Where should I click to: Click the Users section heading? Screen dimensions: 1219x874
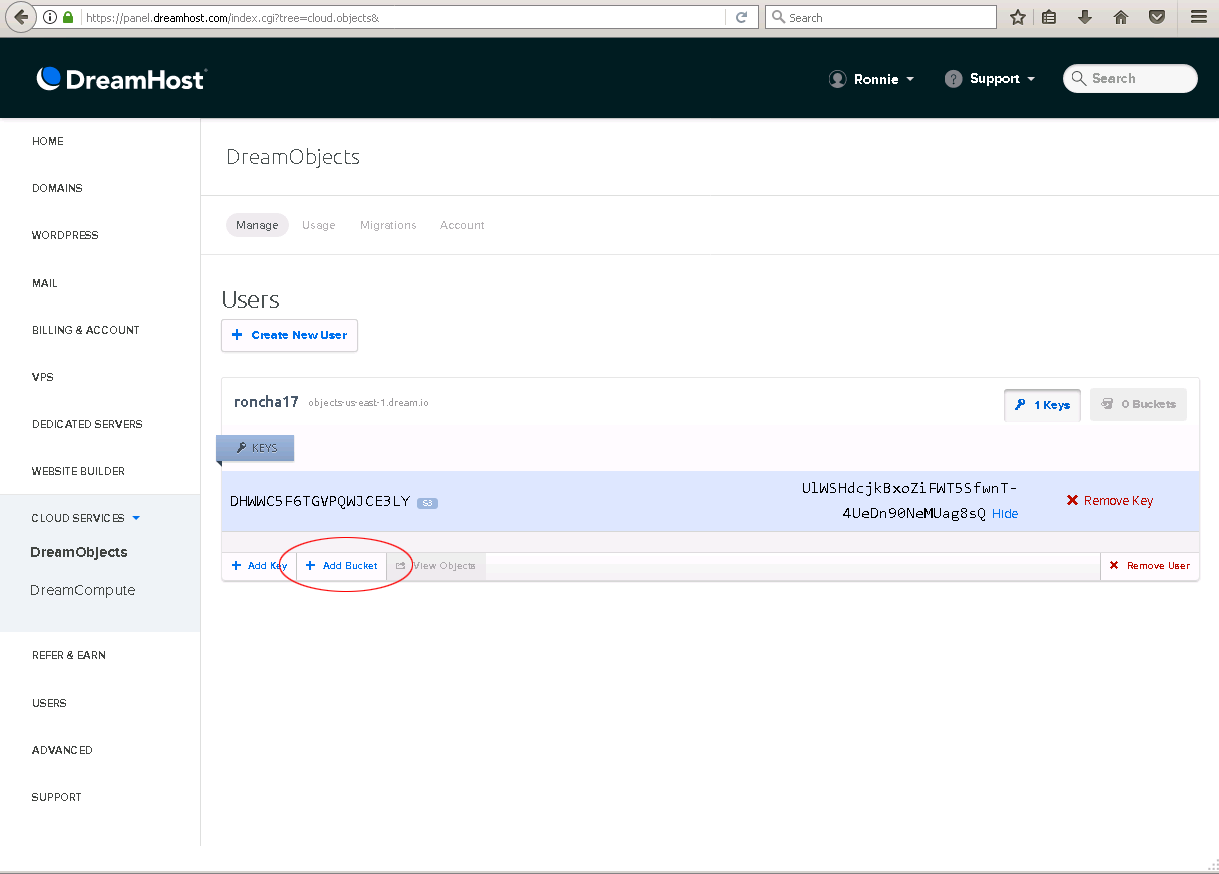(251, 300)
